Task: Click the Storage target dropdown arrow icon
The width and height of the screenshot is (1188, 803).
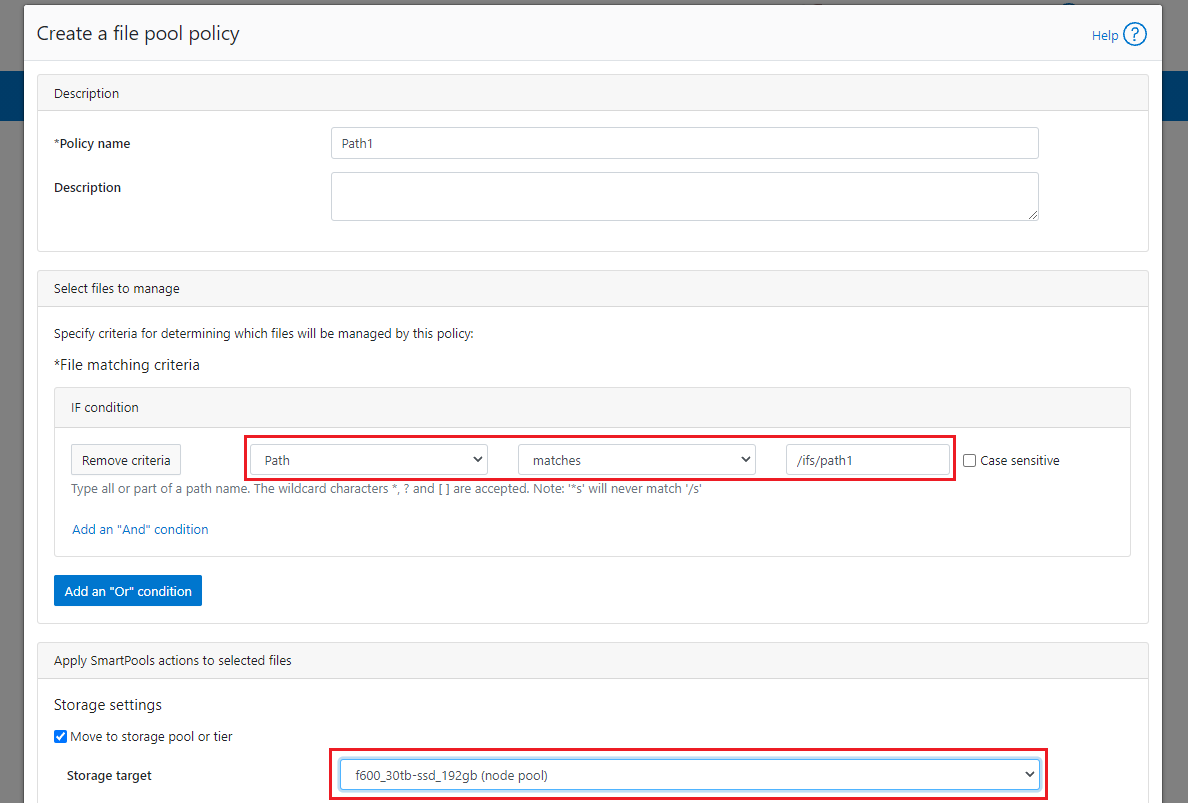Action: pos(1030,773)
